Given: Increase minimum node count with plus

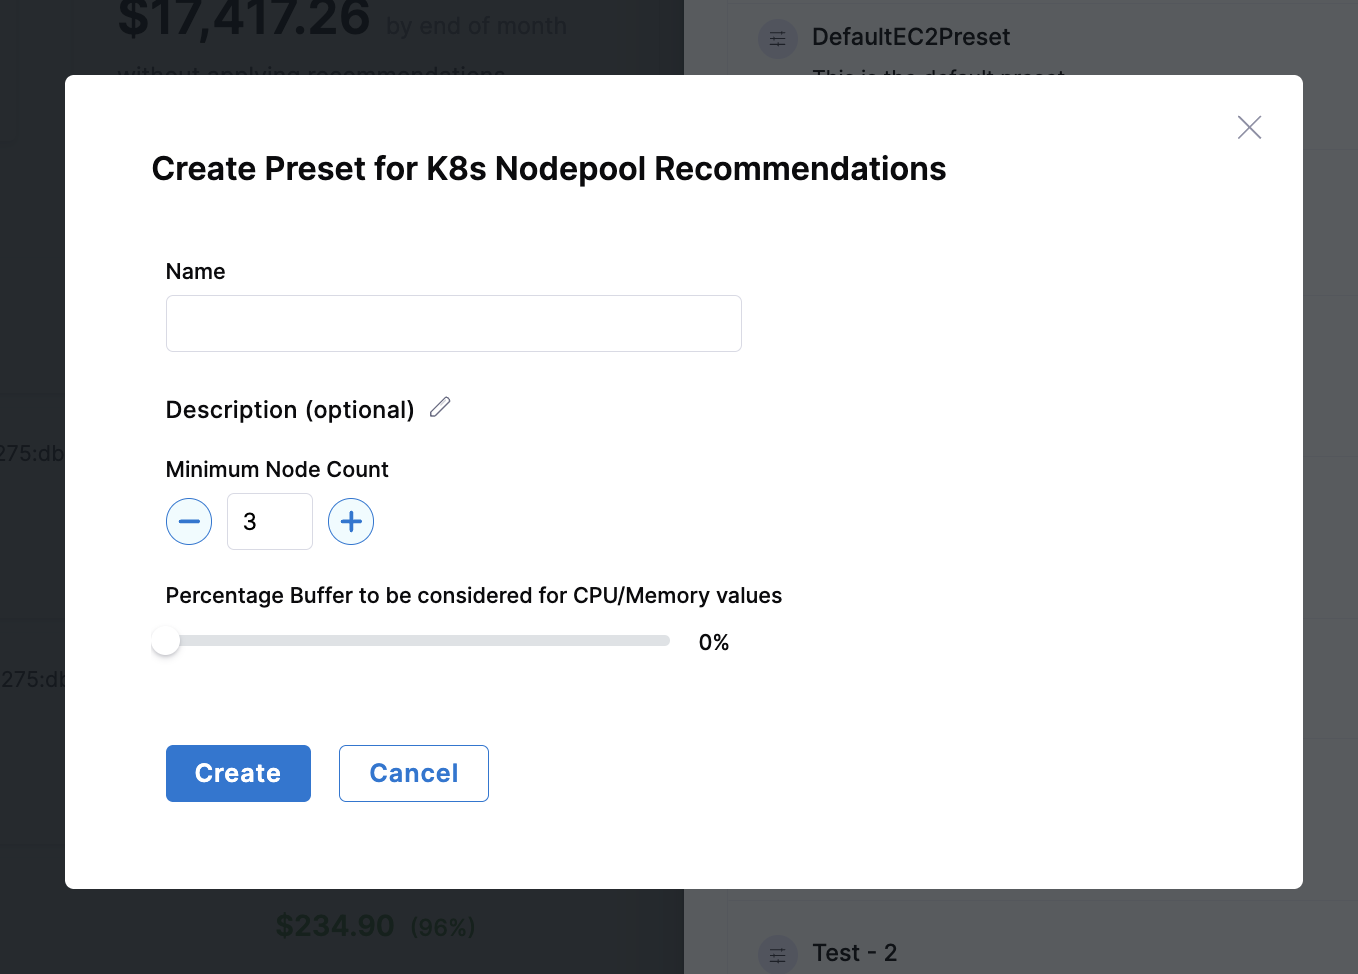Looking at the screenshot, I should (x=351, y=521).
